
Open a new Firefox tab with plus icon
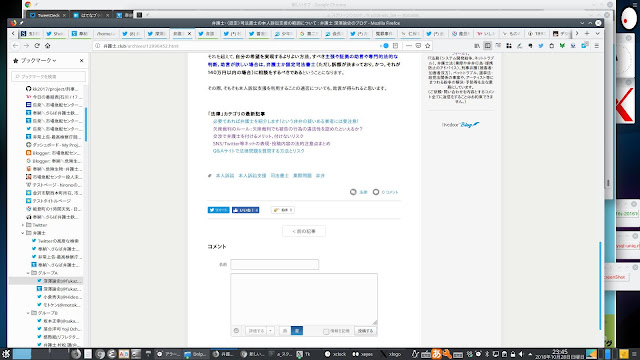[x=587, y=33]
